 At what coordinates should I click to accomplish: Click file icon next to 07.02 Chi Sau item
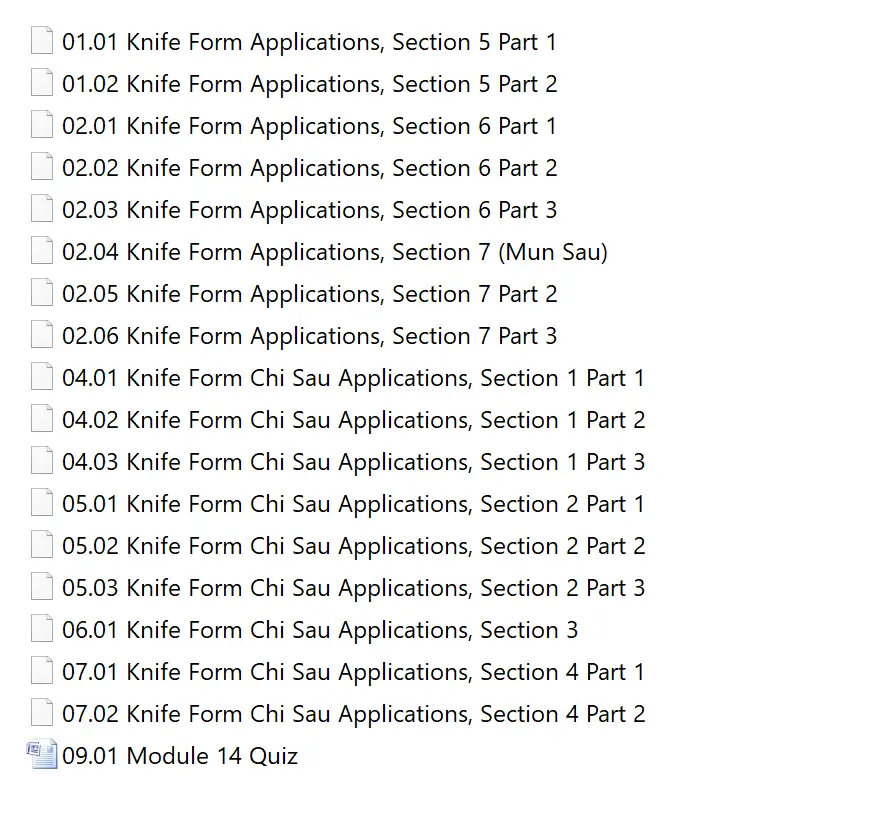point(42,714)
